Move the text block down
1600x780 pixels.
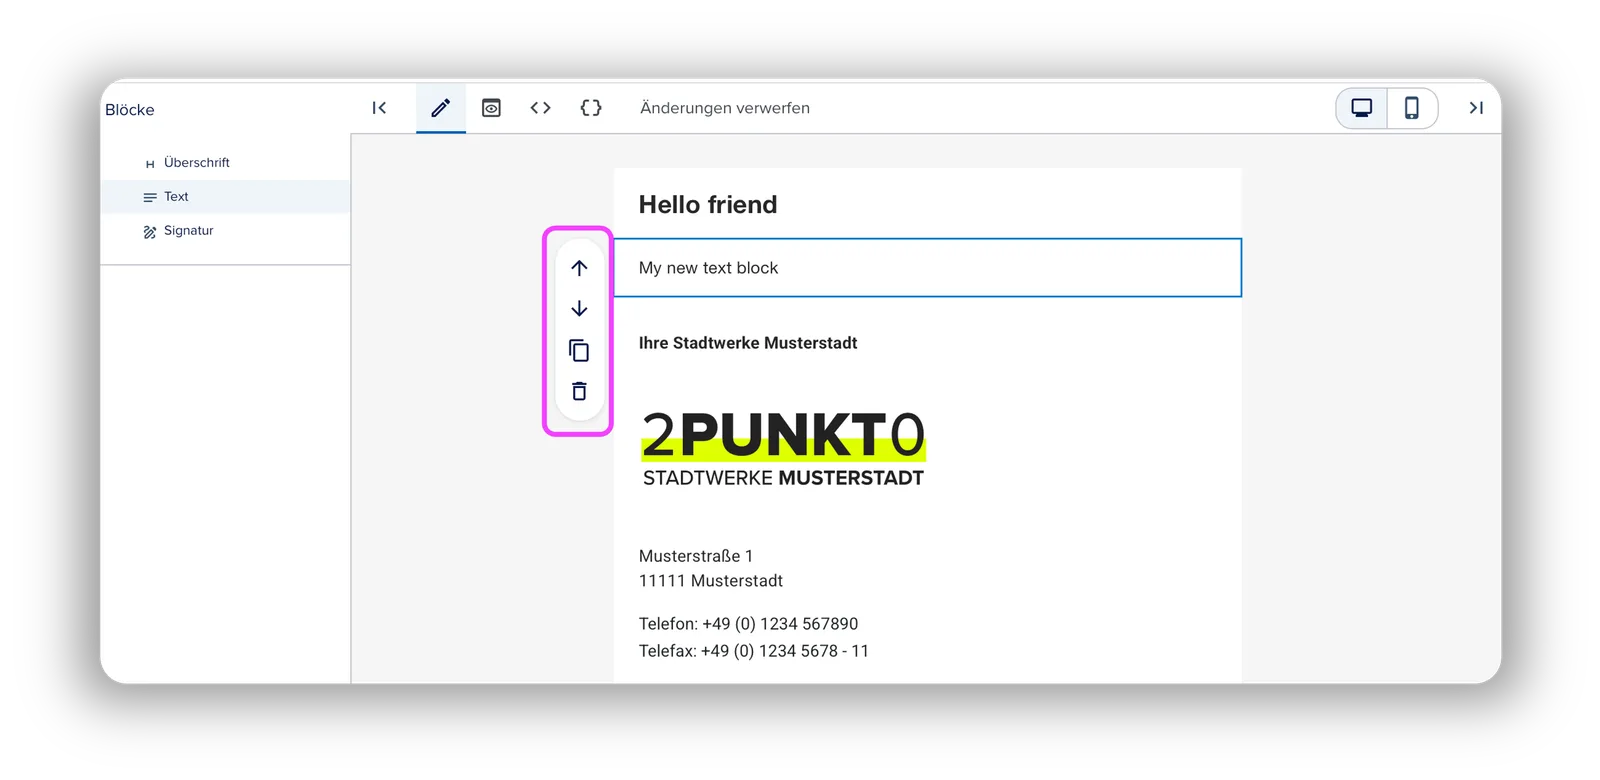(579, 309)
